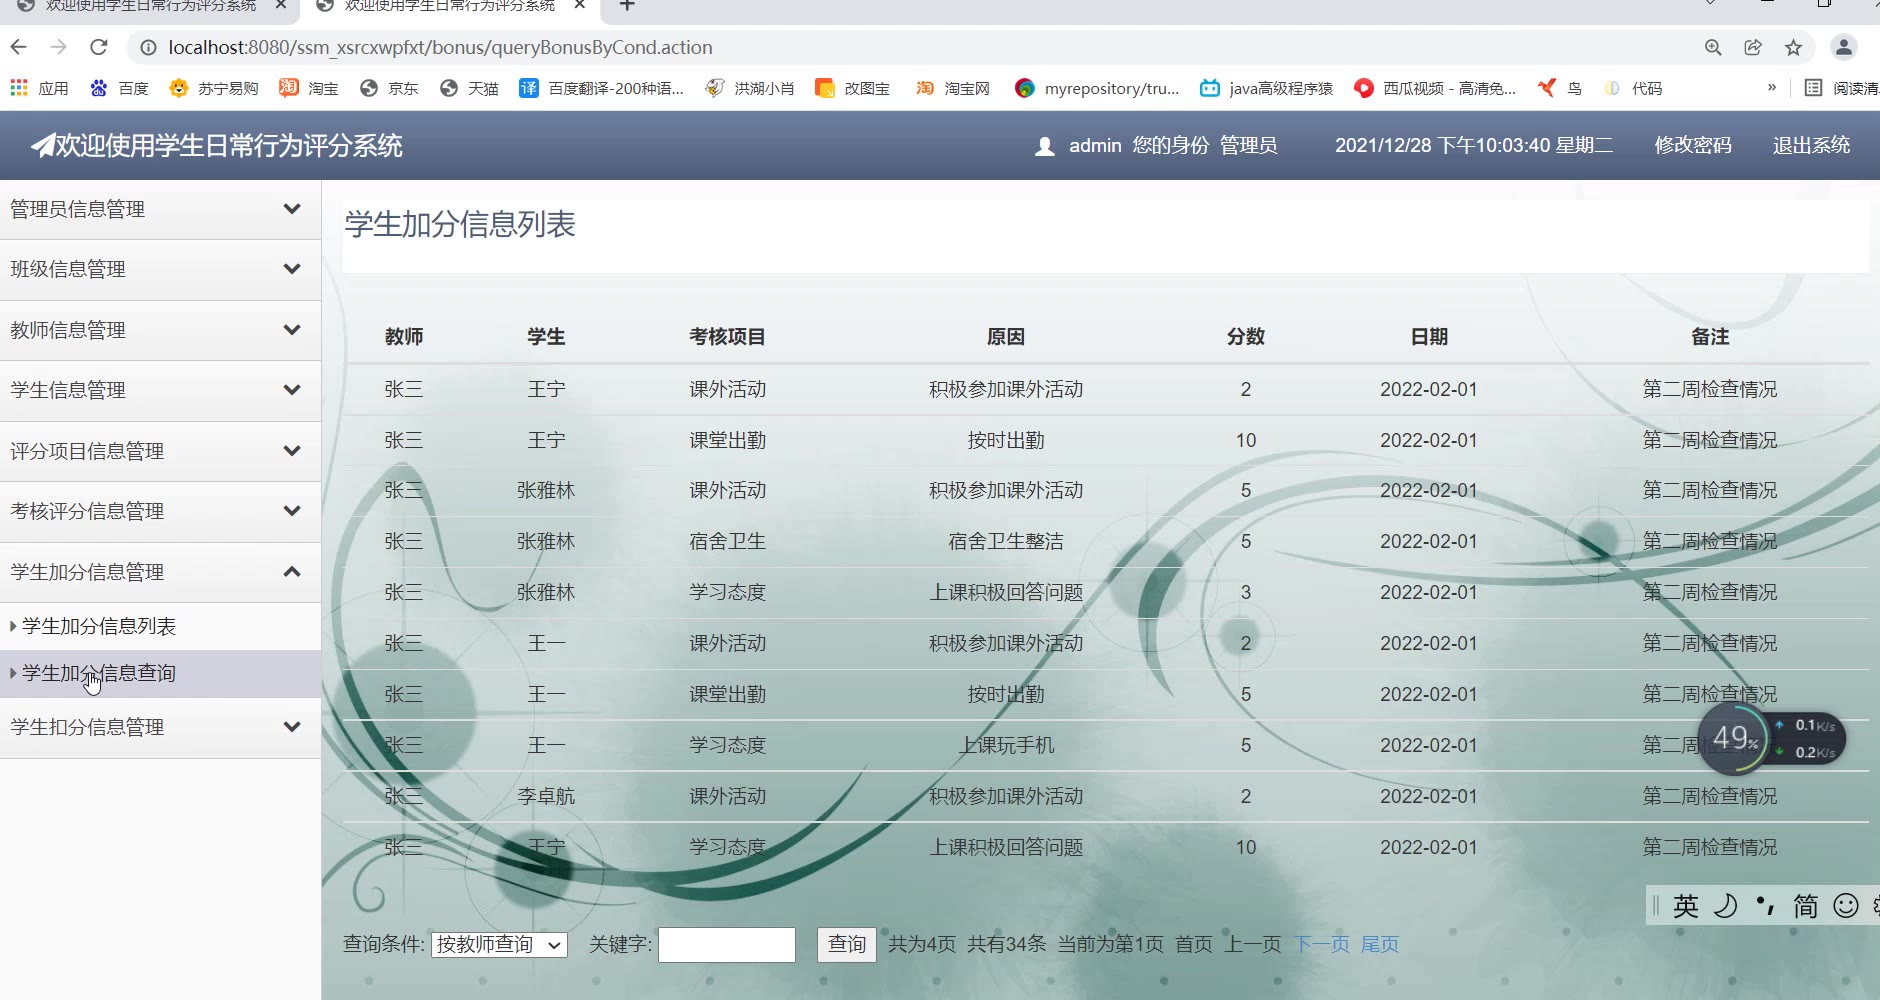Expand 教师信息管理 menu section
This screenshot has width=1880, height=1000.
point(160,330)
